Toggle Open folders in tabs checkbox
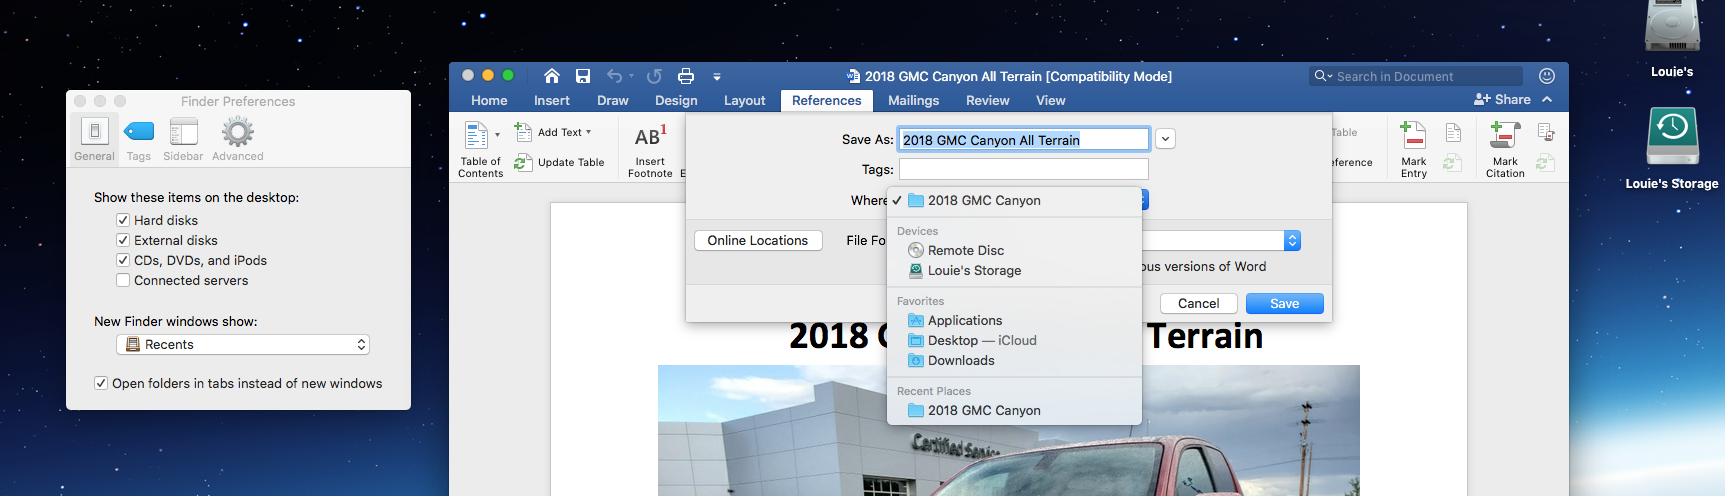1725x496 pixels. tap(101, 383)
